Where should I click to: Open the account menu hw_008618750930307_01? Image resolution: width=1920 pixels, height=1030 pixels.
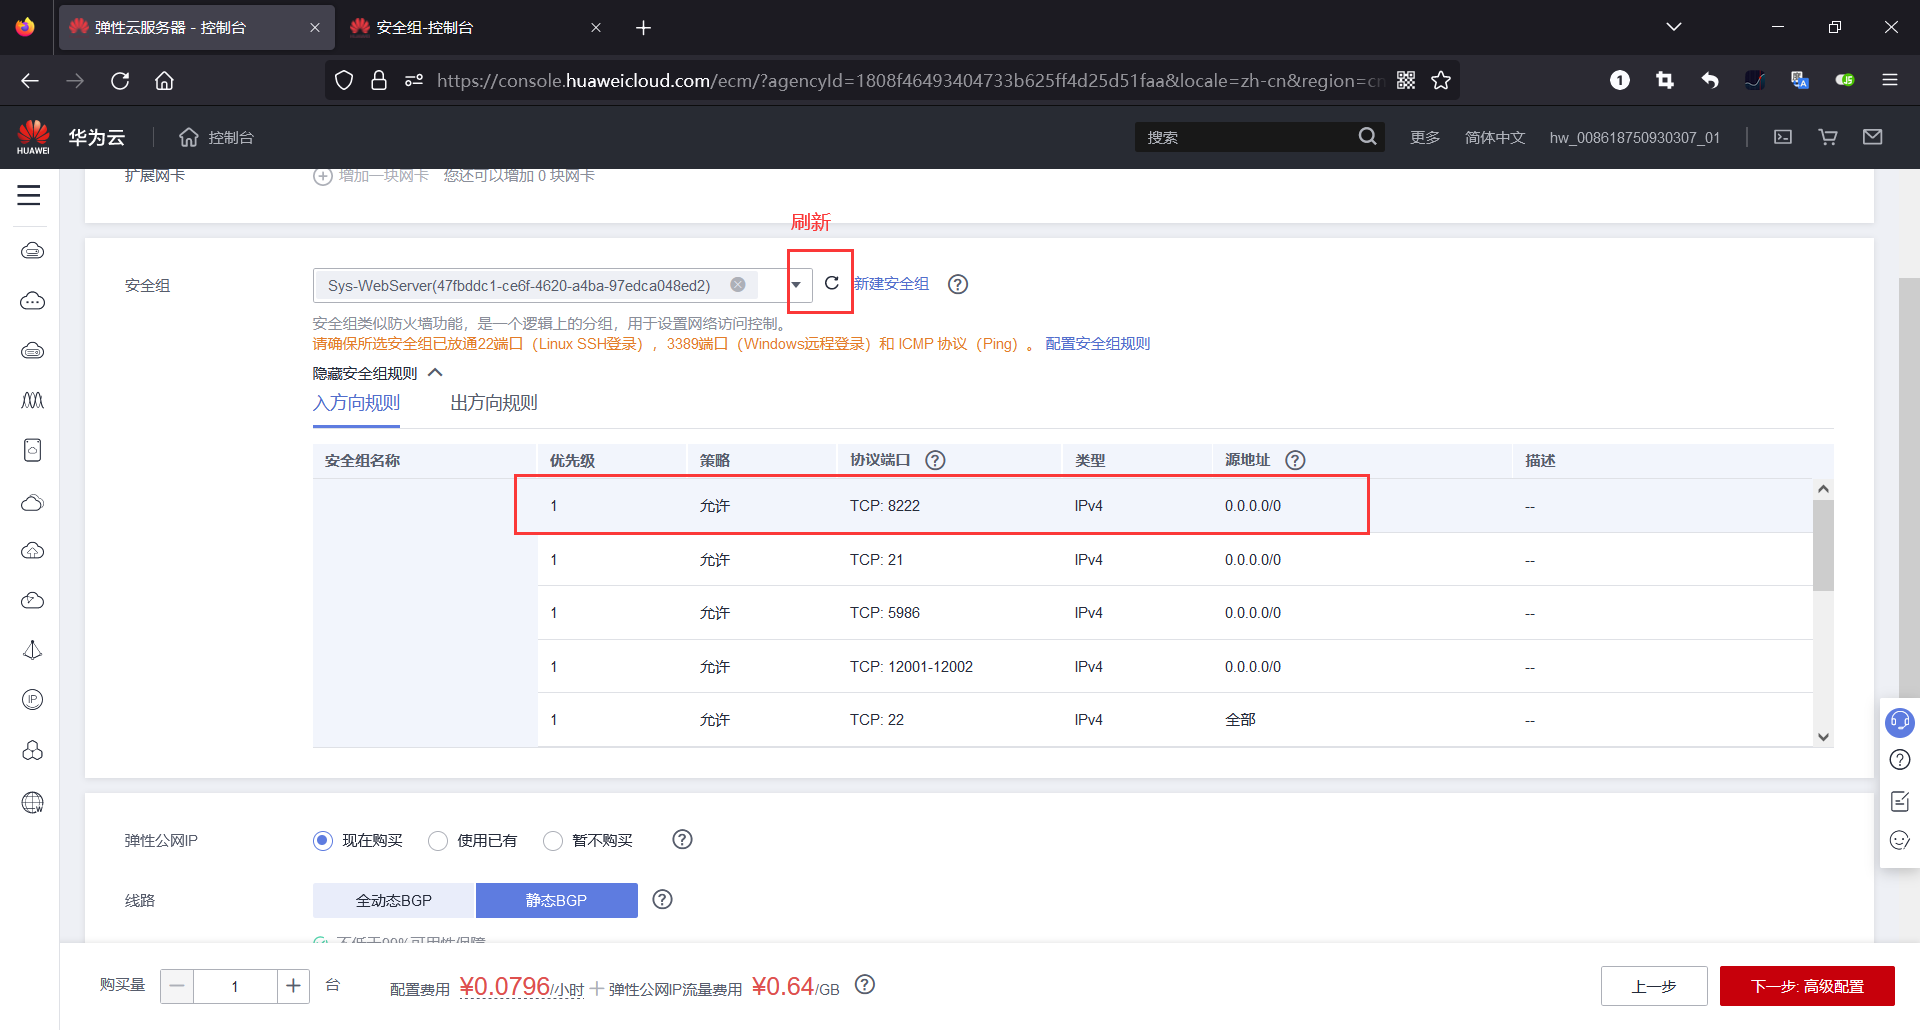pyautogui.click(x=1635, y=137)
